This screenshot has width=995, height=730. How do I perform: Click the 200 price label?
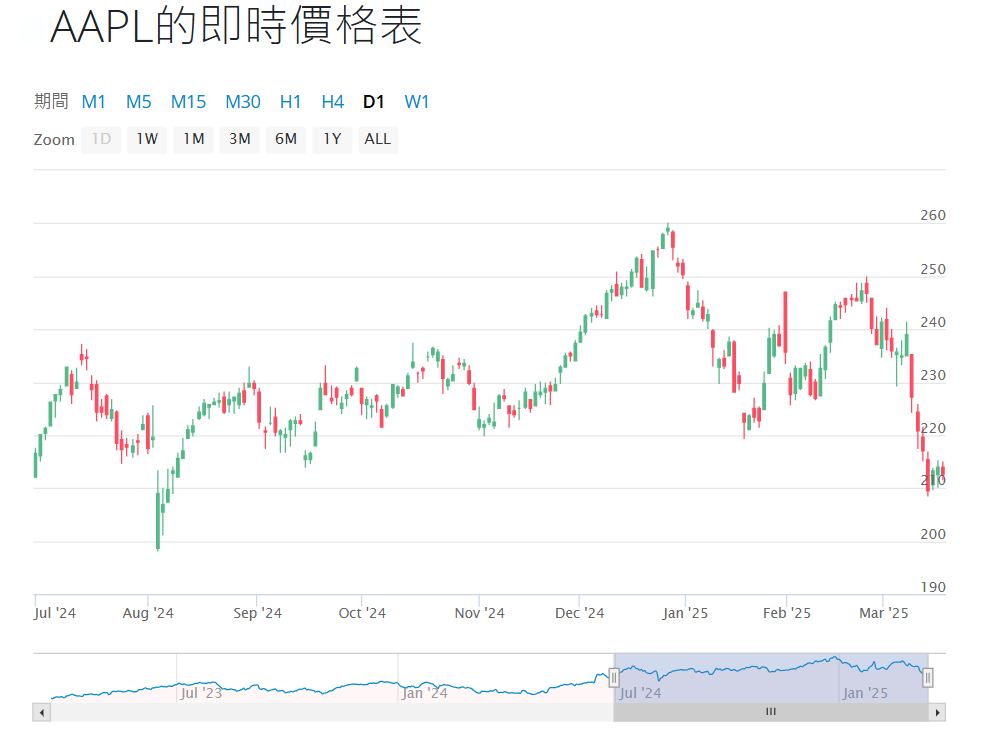[933, 534]
